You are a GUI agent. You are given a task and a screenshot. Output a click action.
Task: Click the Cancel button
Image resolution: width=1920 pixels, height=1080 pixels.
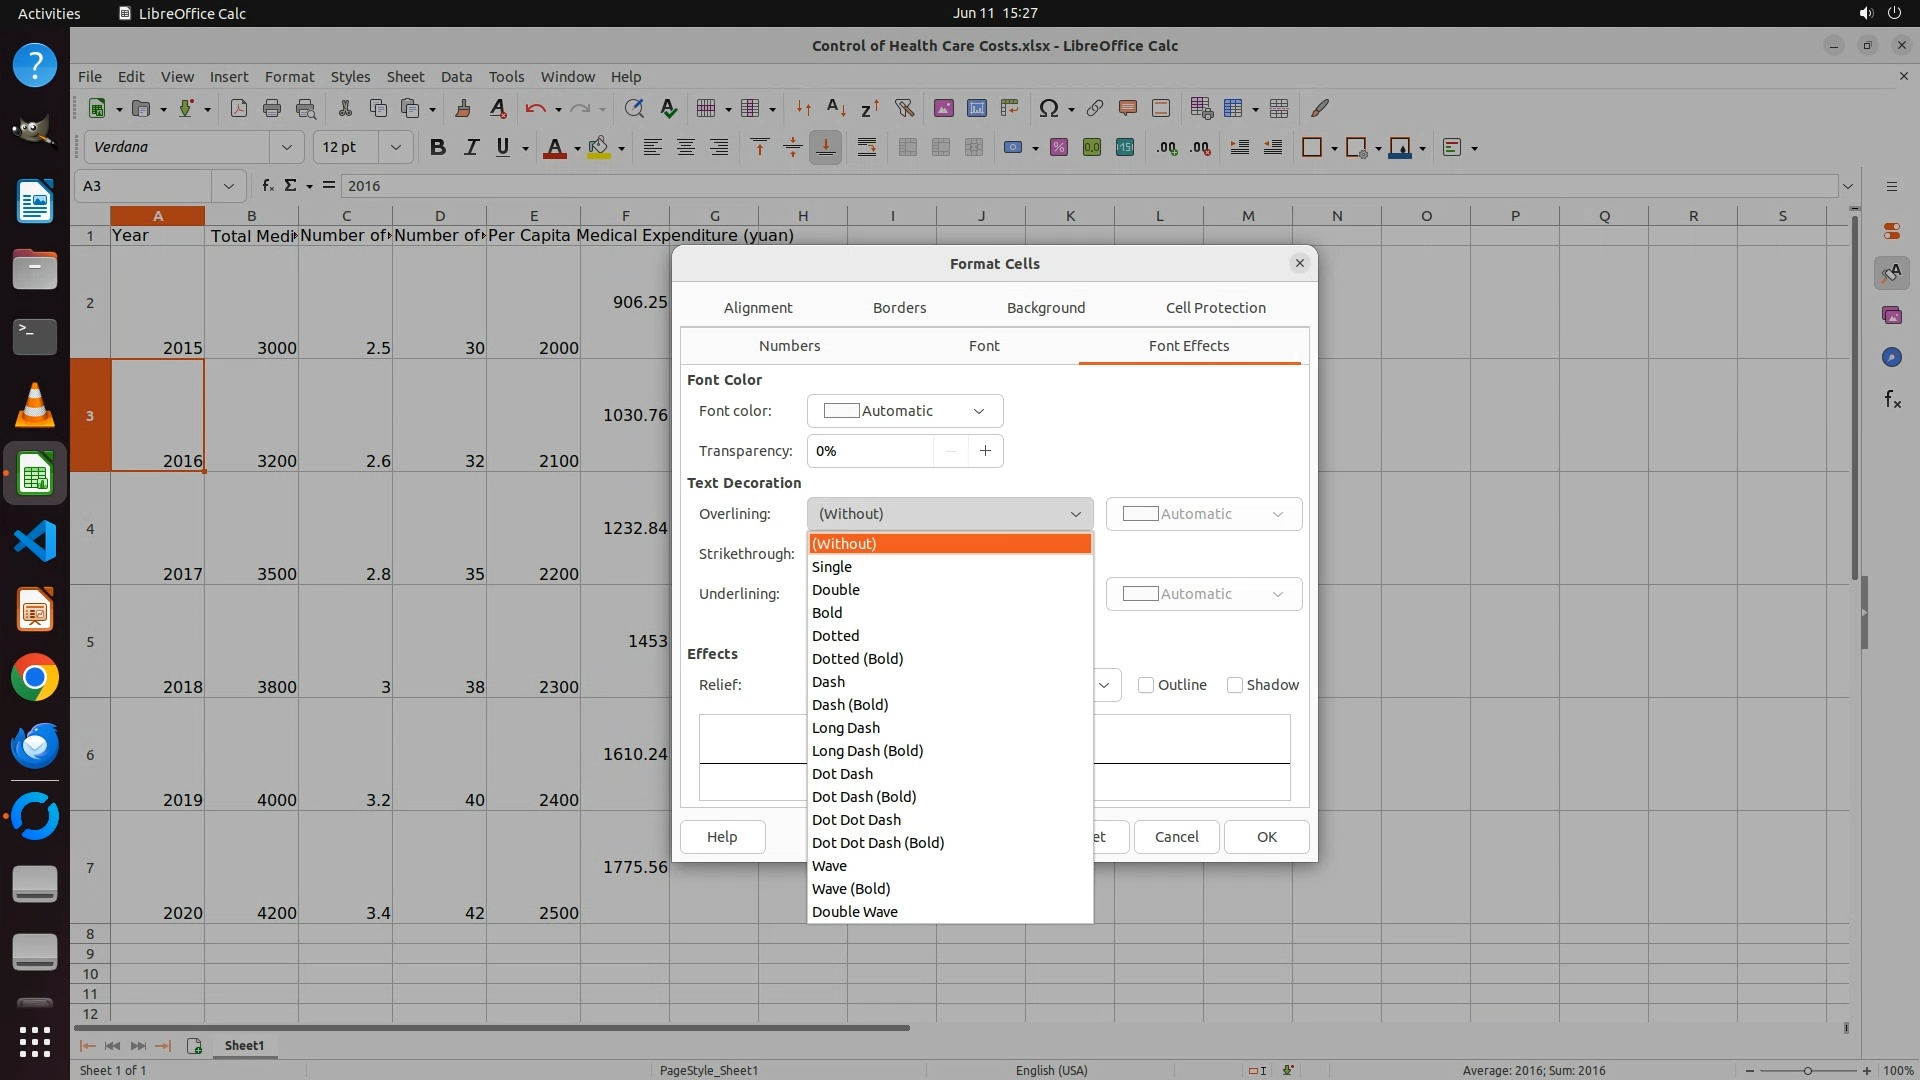[1176, 837]
